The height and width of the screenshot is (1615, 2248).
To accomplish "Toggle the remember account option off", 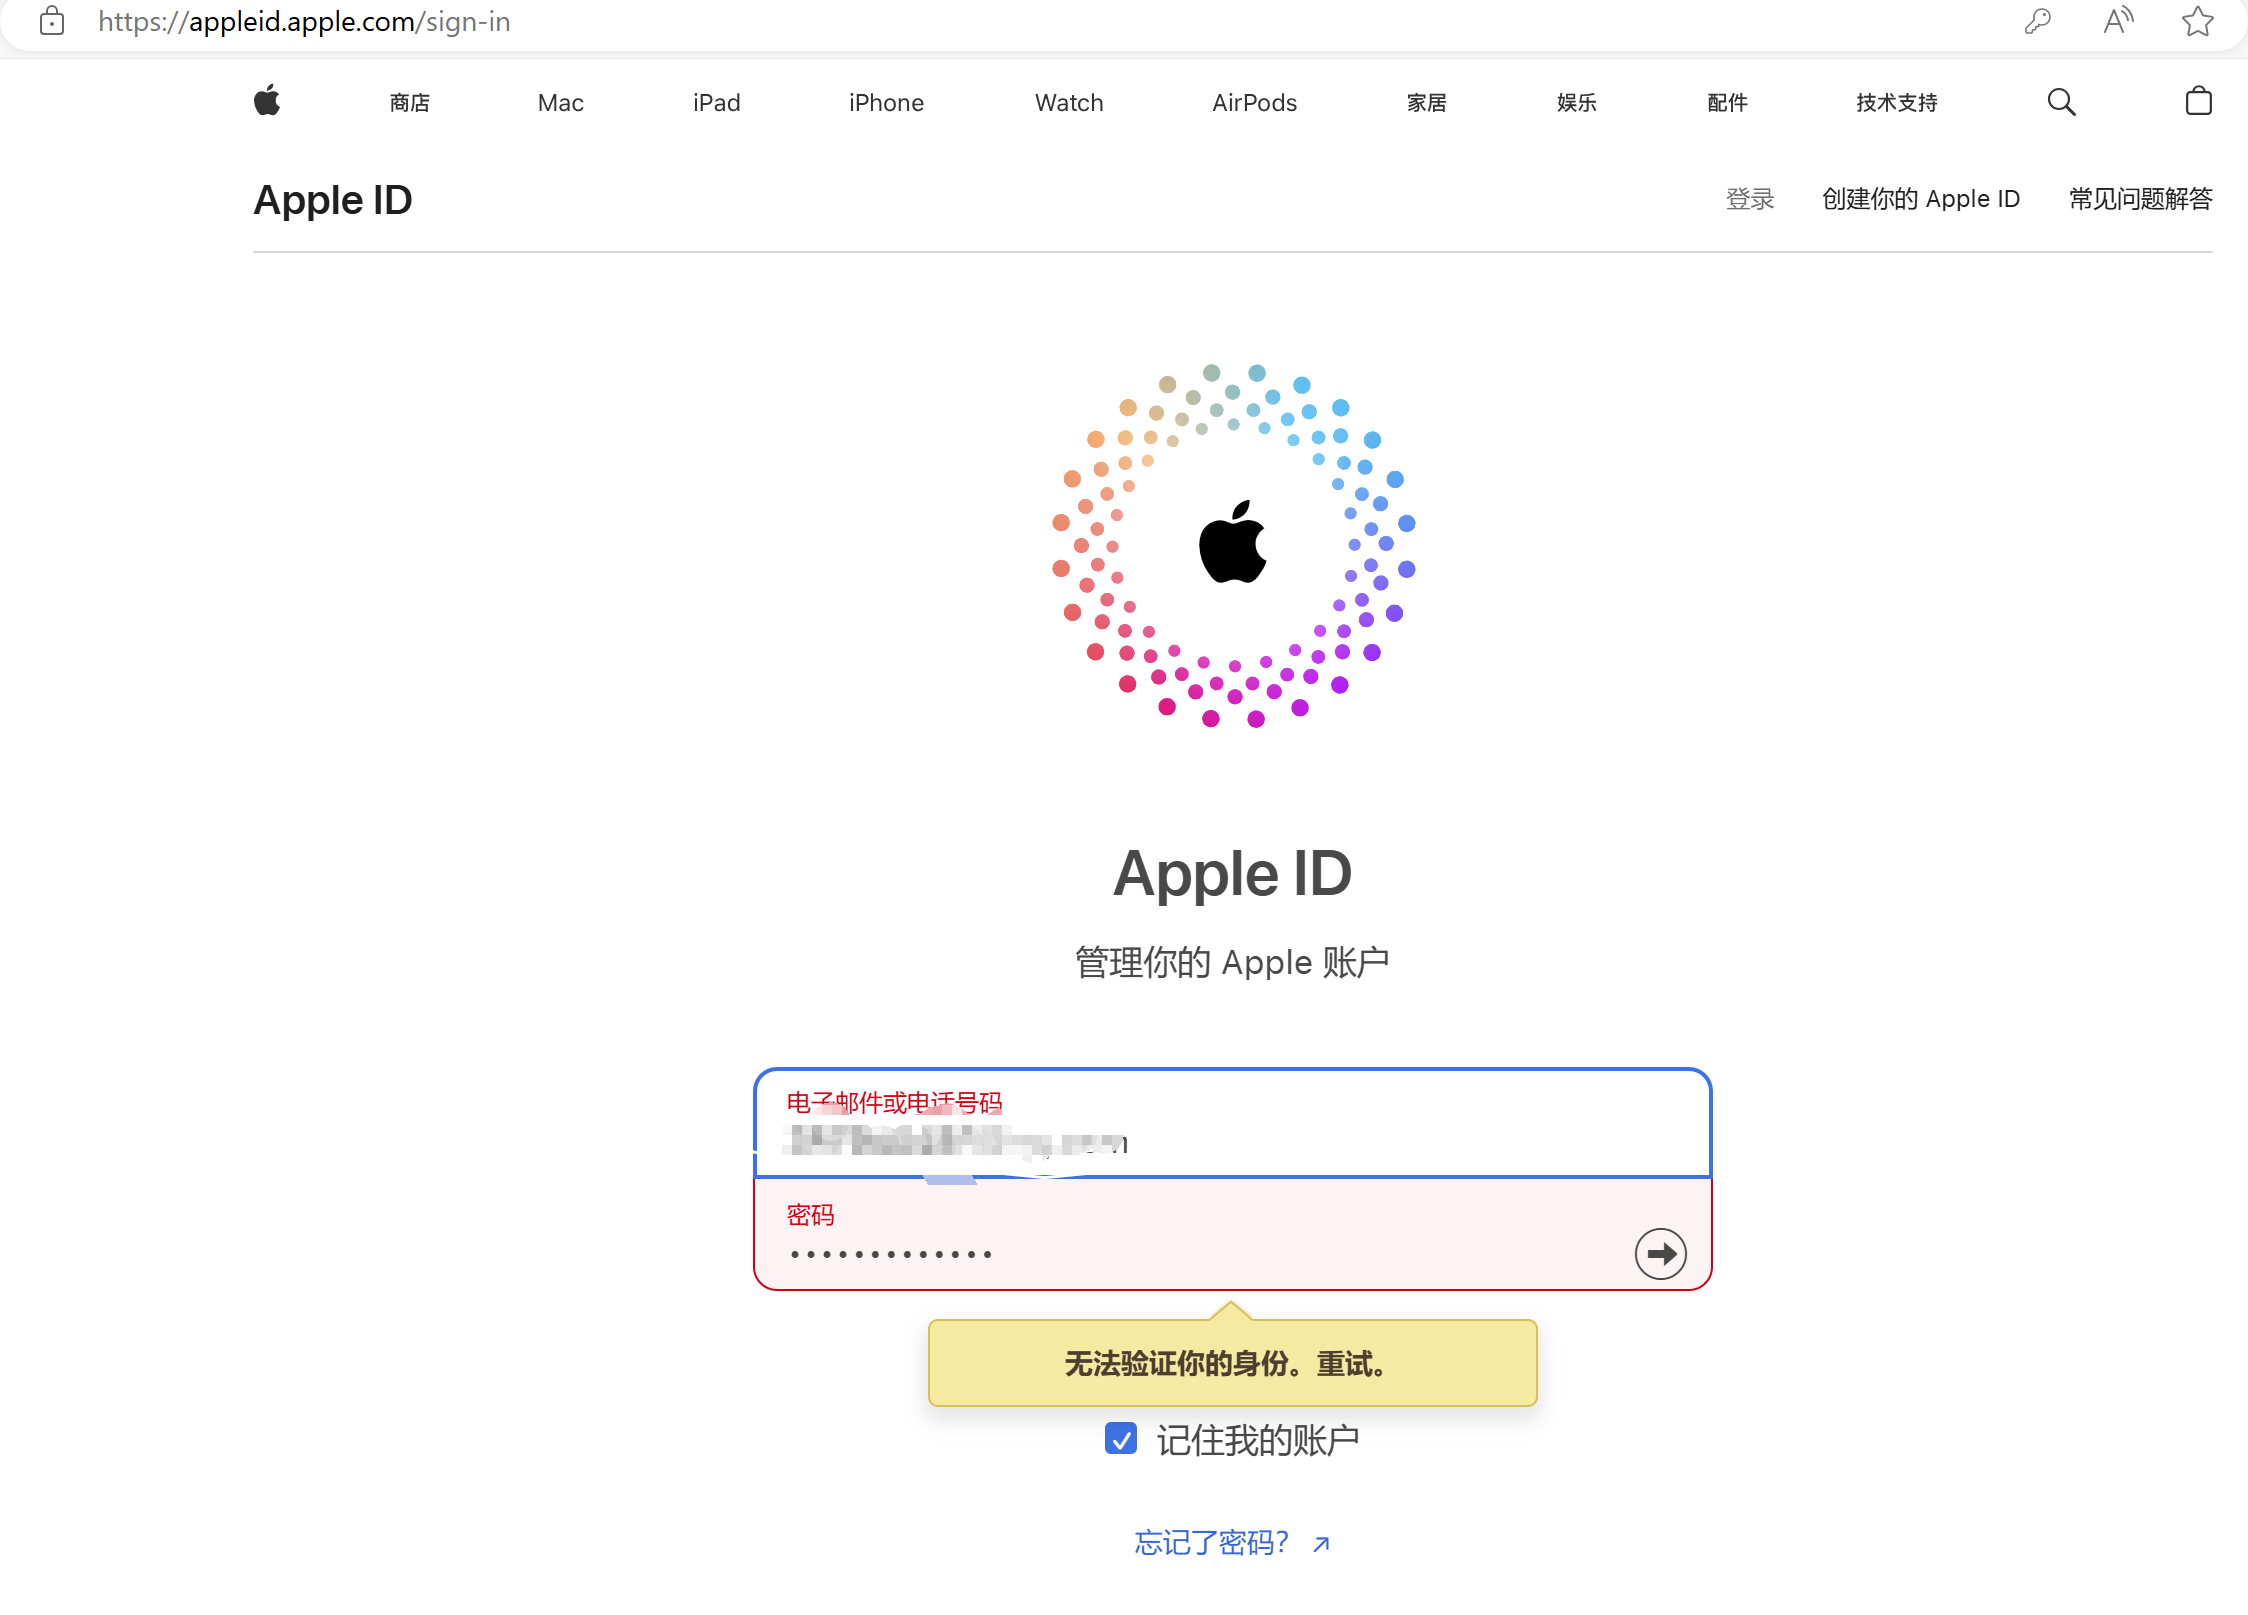I will click(1121, 1440).
